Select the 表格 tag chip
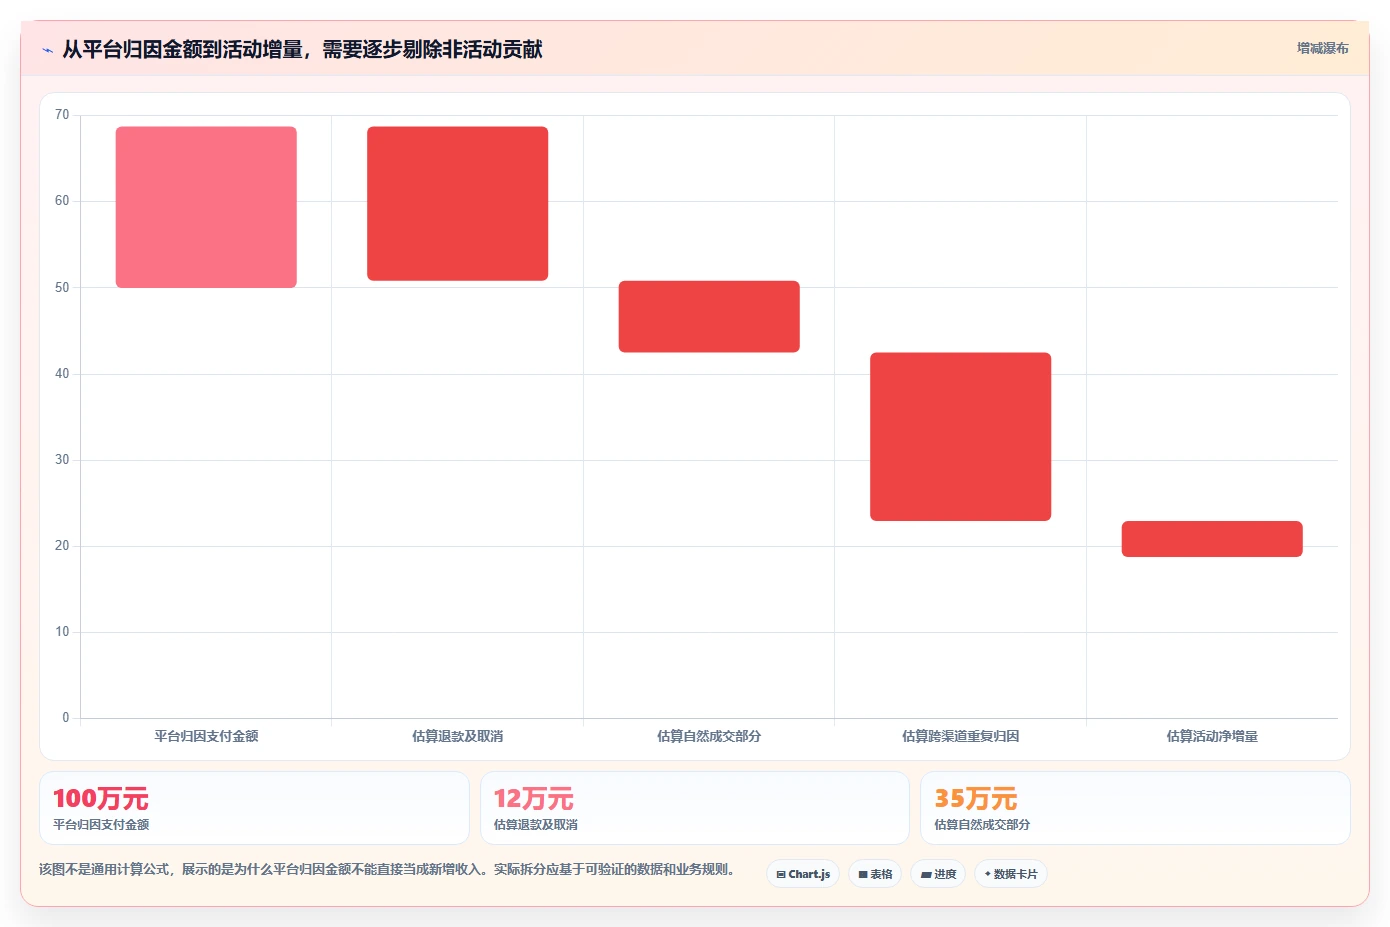The image size is (1390, 927). point(875,874)
